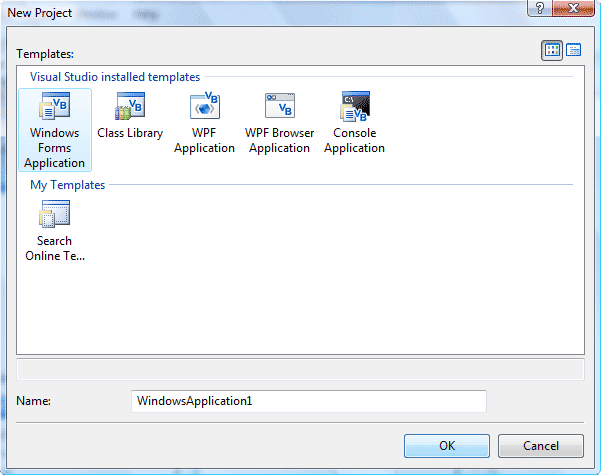Viewport: 601px width, 475px height.
Task: Select the WPF Browser Application icon
Action: coord(280,106)
